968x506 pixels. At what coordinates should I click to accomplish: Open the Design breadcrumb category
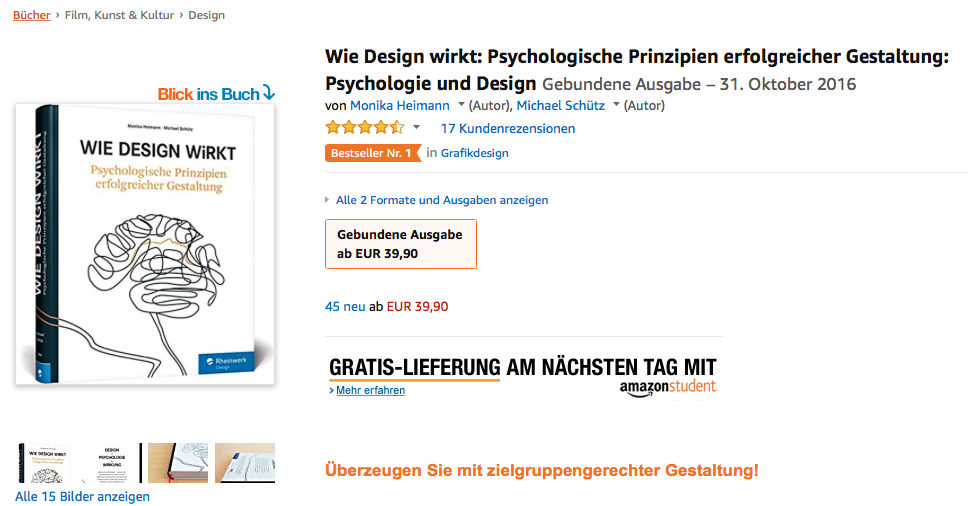click(x=206, y=15)
